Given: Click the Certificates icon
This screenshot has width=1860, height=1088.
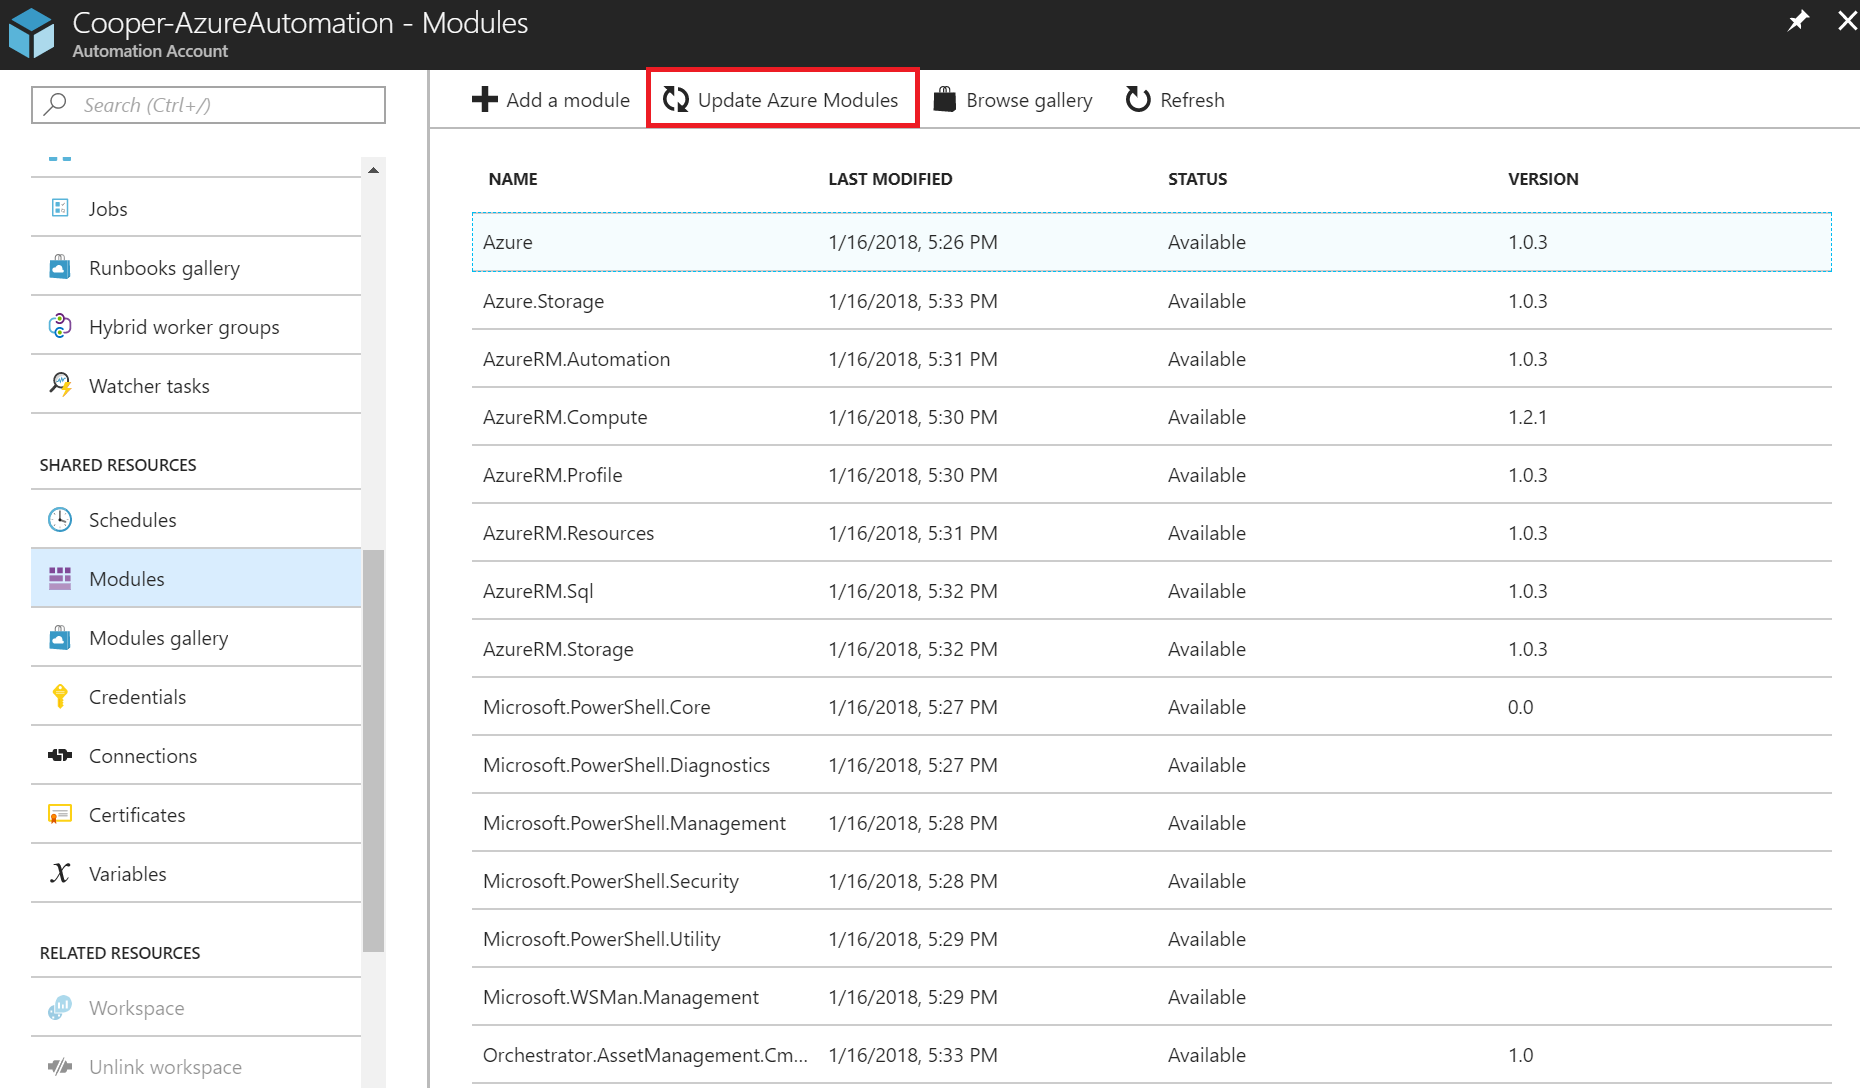Looking at the screenshot, I should pyautogui.click(x=60, y=814).
